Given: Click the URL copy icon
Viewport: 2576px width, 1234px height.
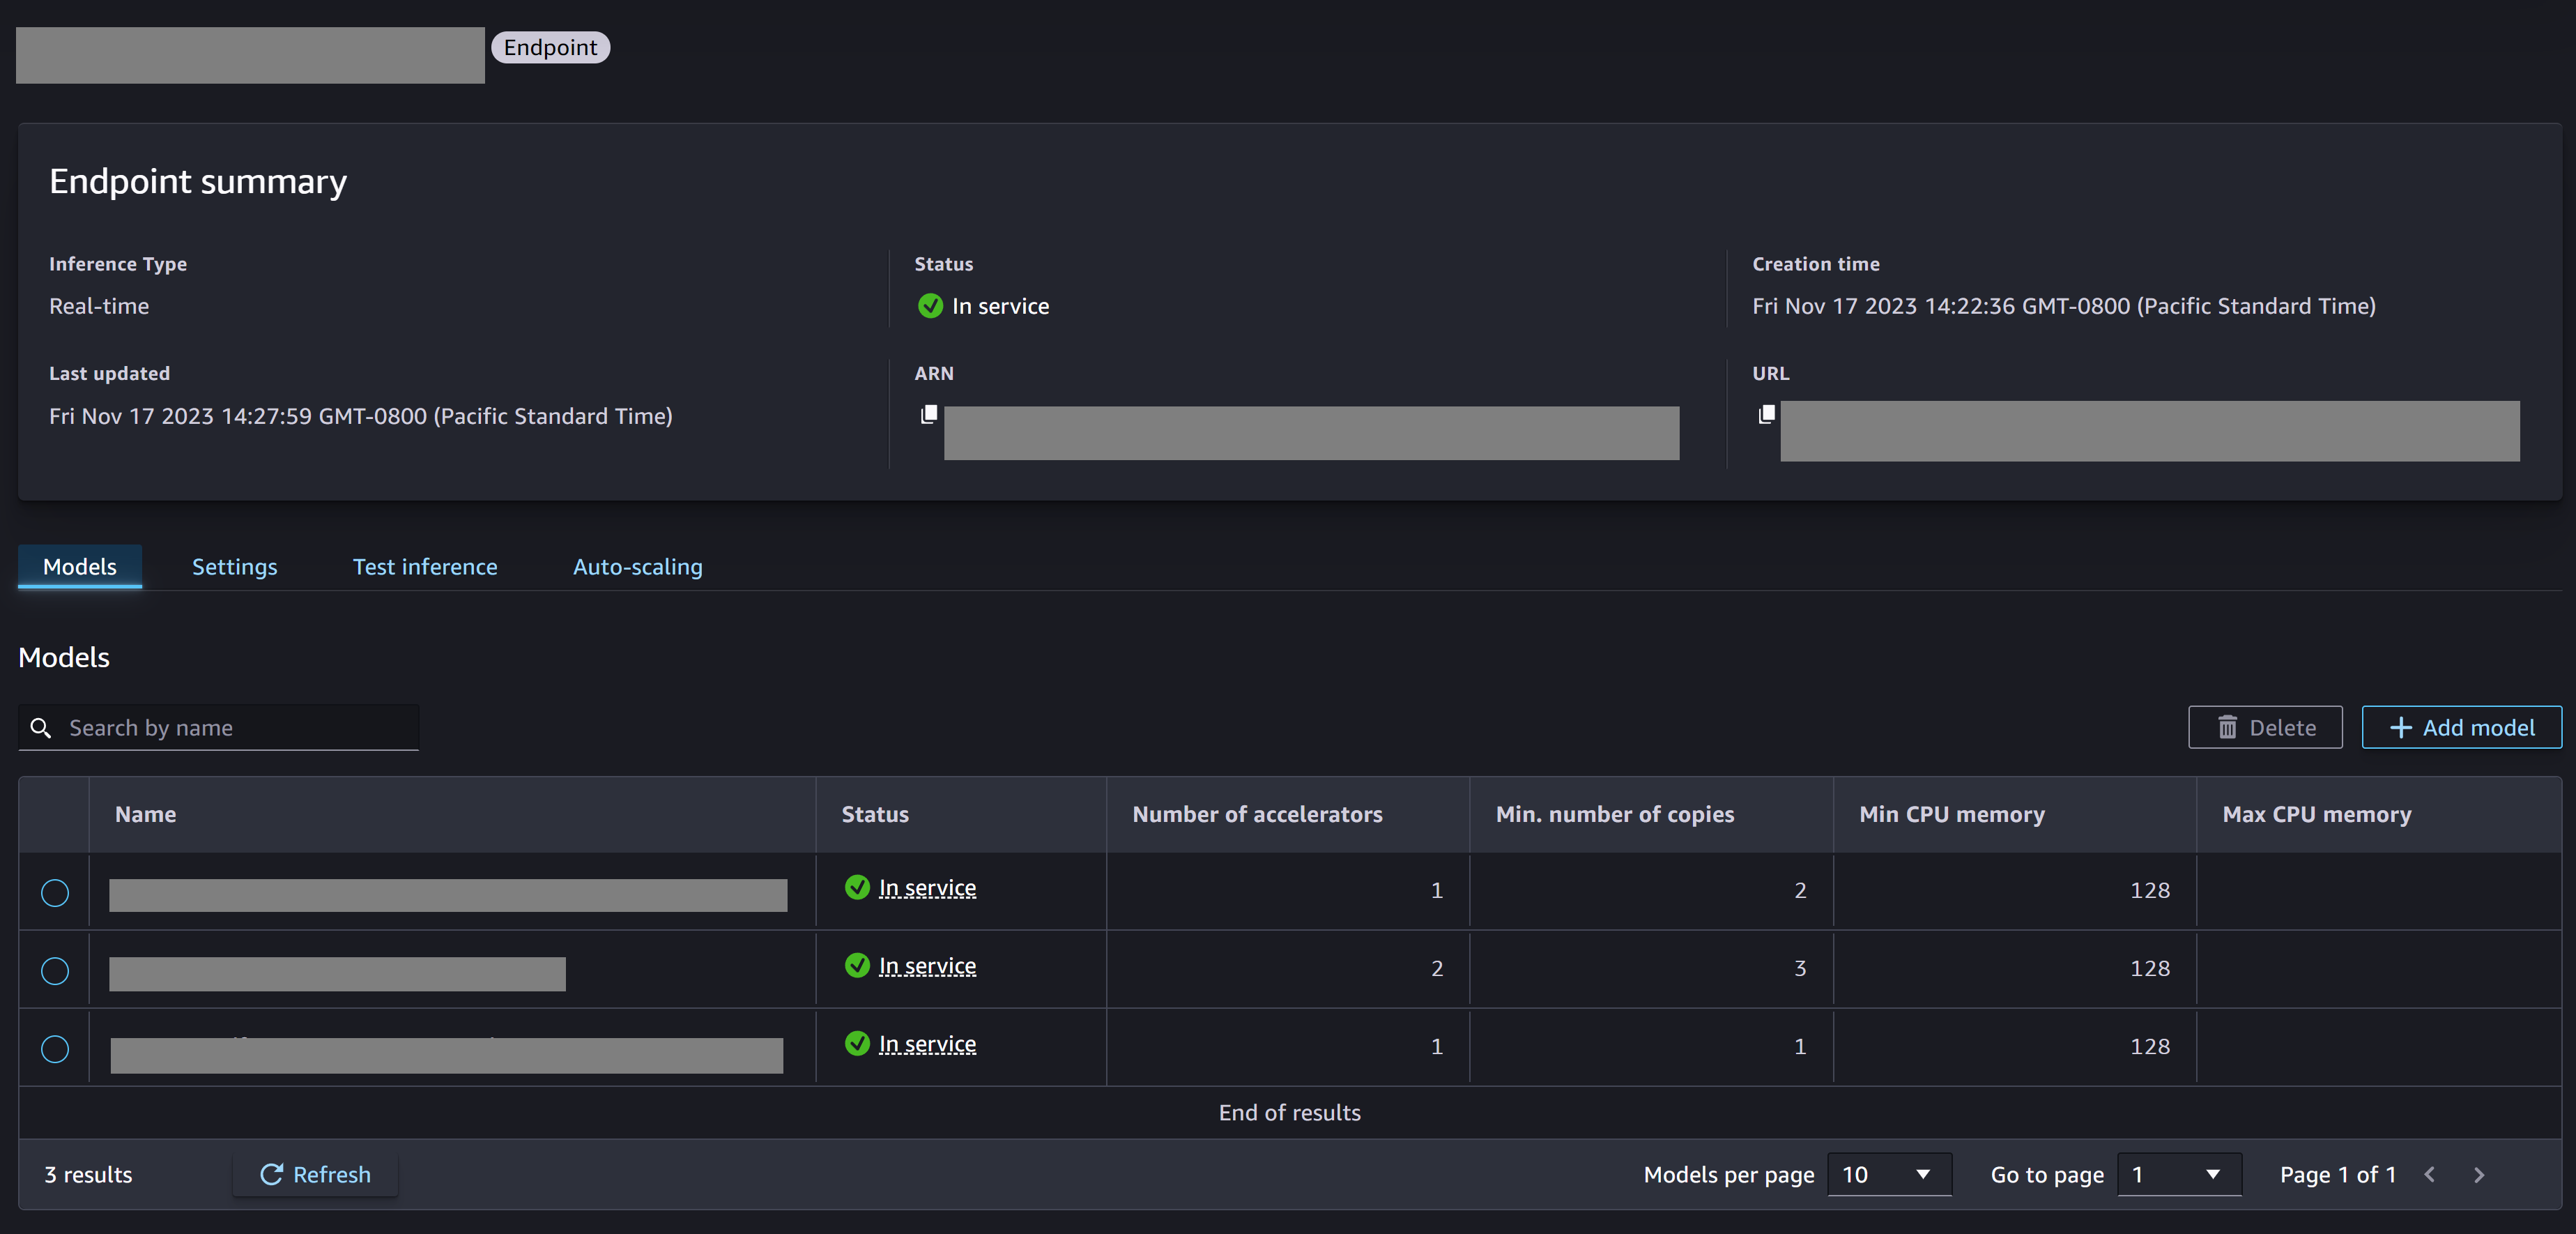Looking at the screenshot, I should pyautogui.click(x=1765, y=414).
